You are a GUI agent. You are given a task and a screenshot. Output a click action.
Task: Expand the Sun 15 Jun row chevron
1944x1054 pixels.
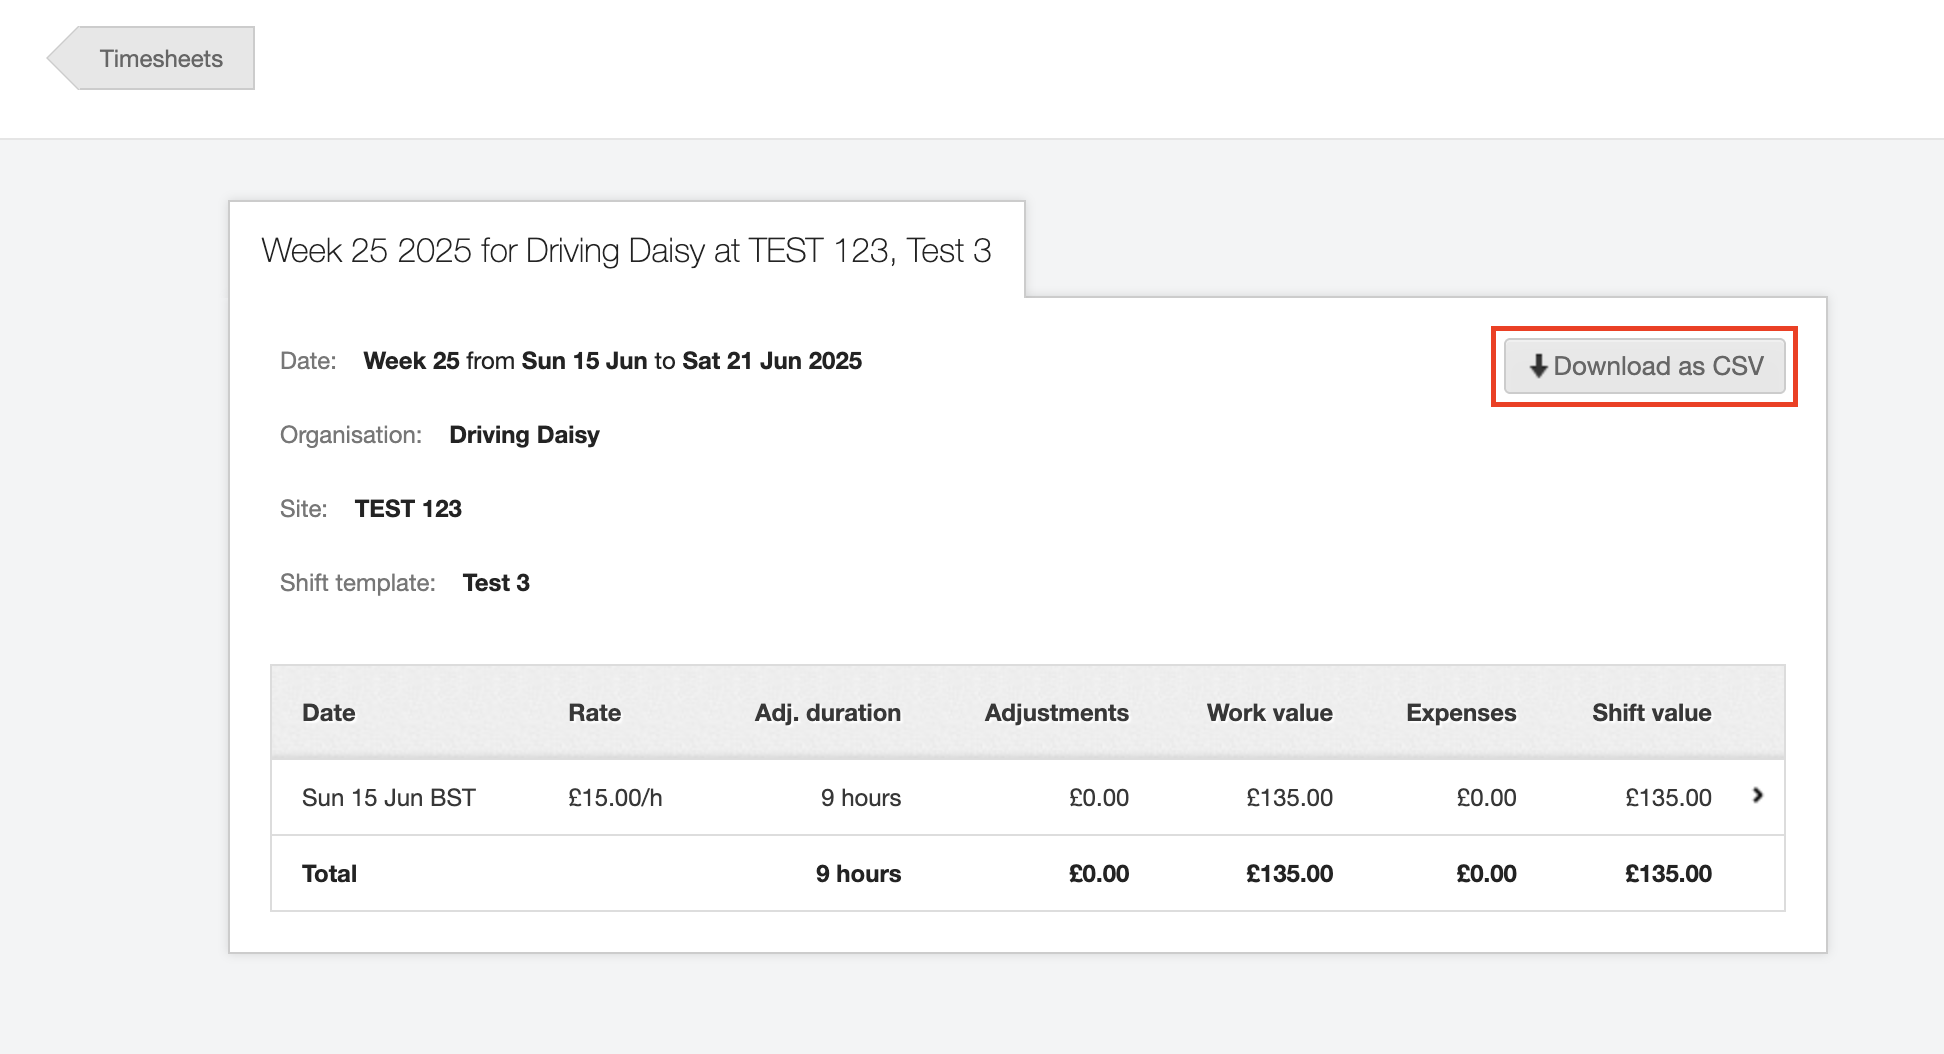click(x=1757, y=796)
